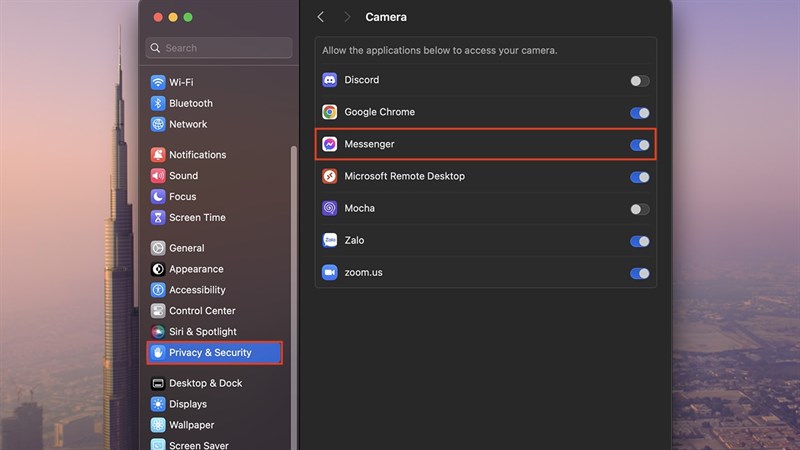Open Wi-Fi settings label
Screen dimensions: 800x450
[x=181, y=82]
